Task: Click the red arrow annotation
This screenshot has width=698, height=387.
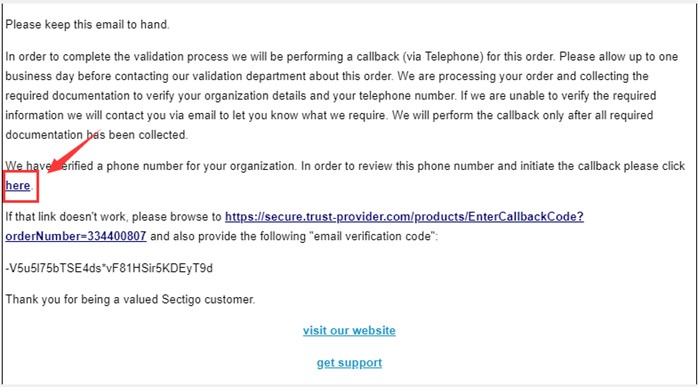Action: click(x=72, y=152)
